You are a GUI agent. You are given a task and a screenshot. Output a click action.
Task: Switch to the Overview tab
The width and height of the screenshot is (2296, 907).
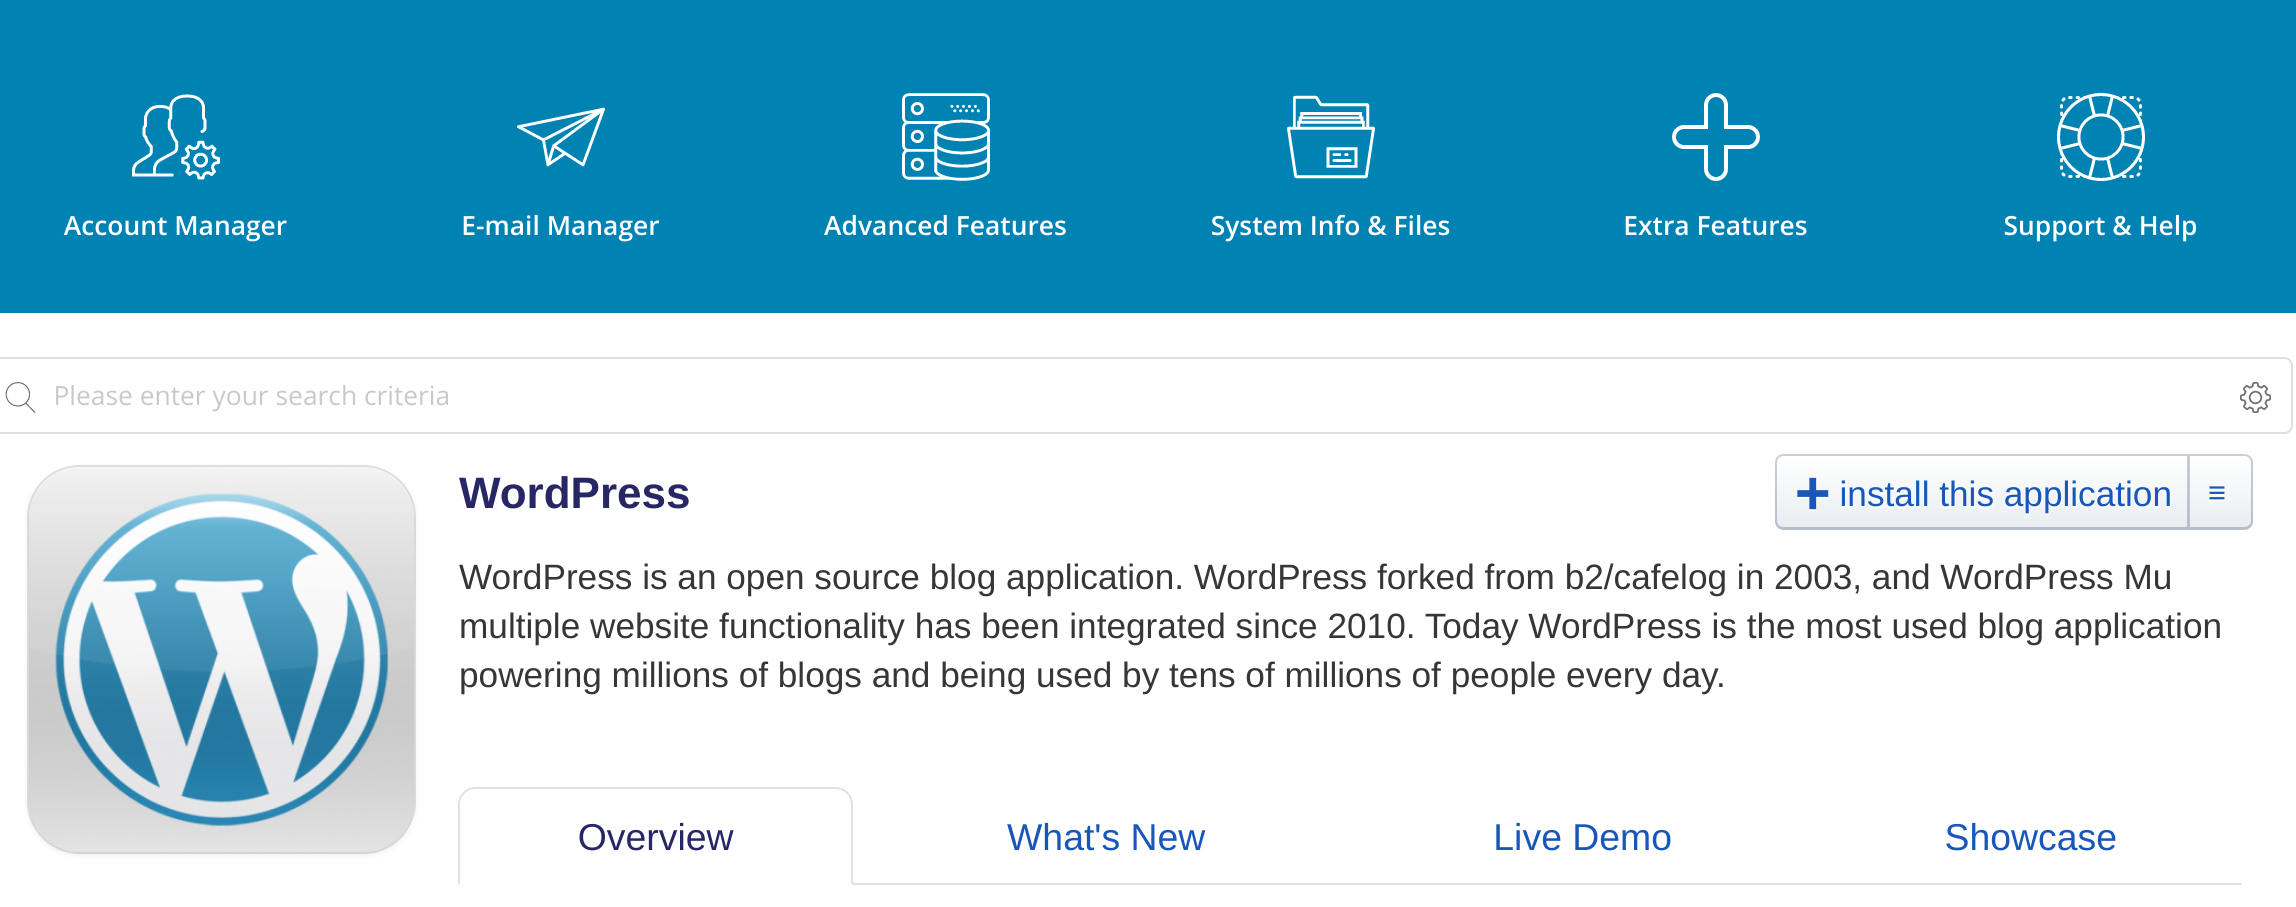coord(655,837)
